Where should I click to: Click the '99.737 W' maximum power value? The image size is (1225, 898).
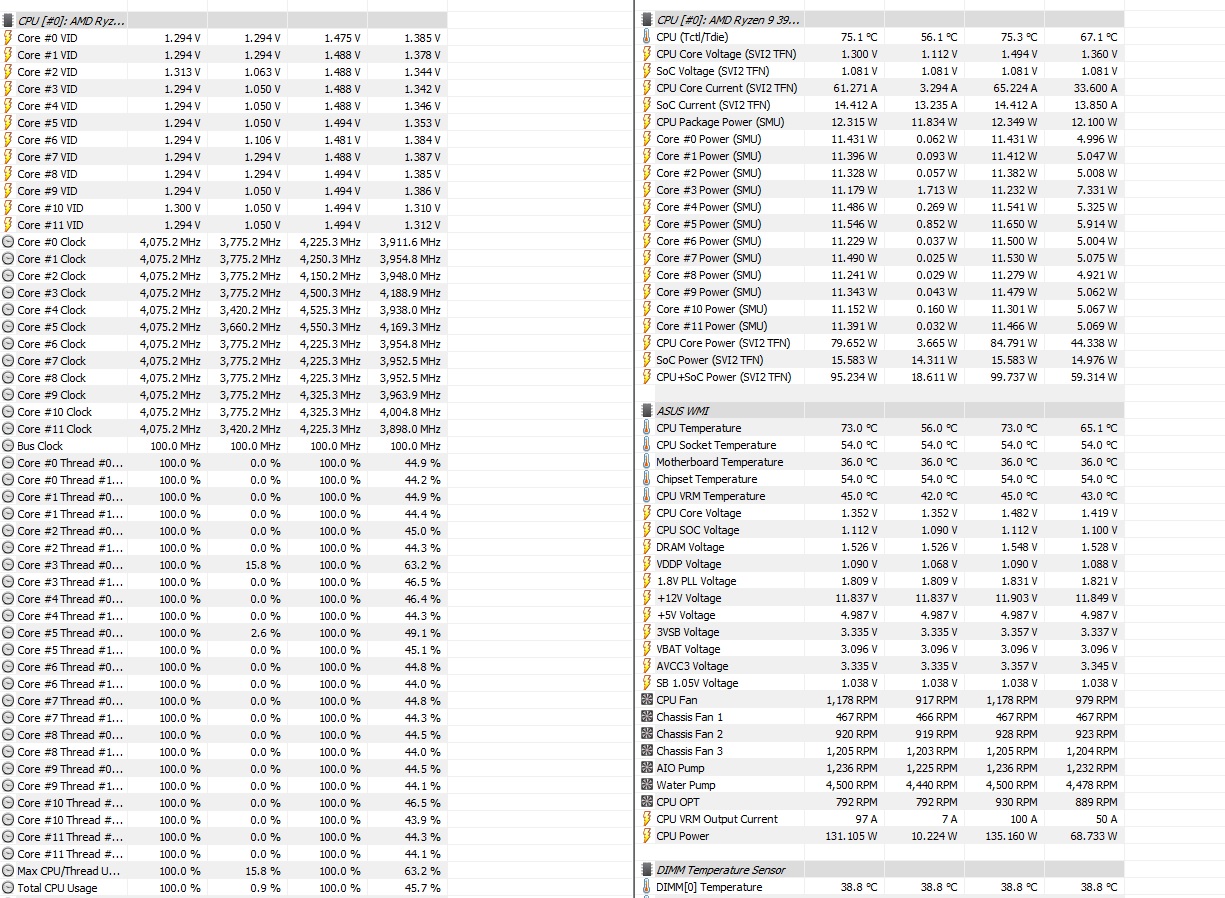click(x=1013, y=376)
